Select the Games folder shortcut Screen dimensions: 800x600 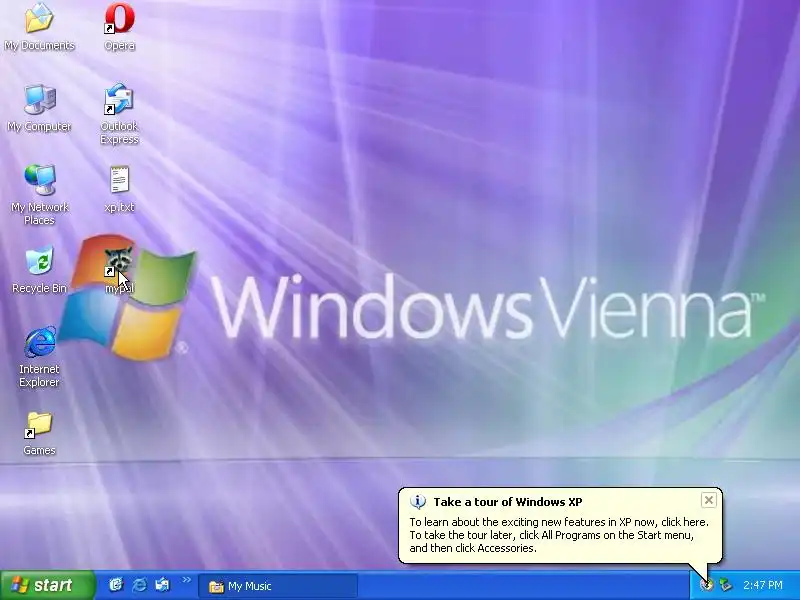39,433
